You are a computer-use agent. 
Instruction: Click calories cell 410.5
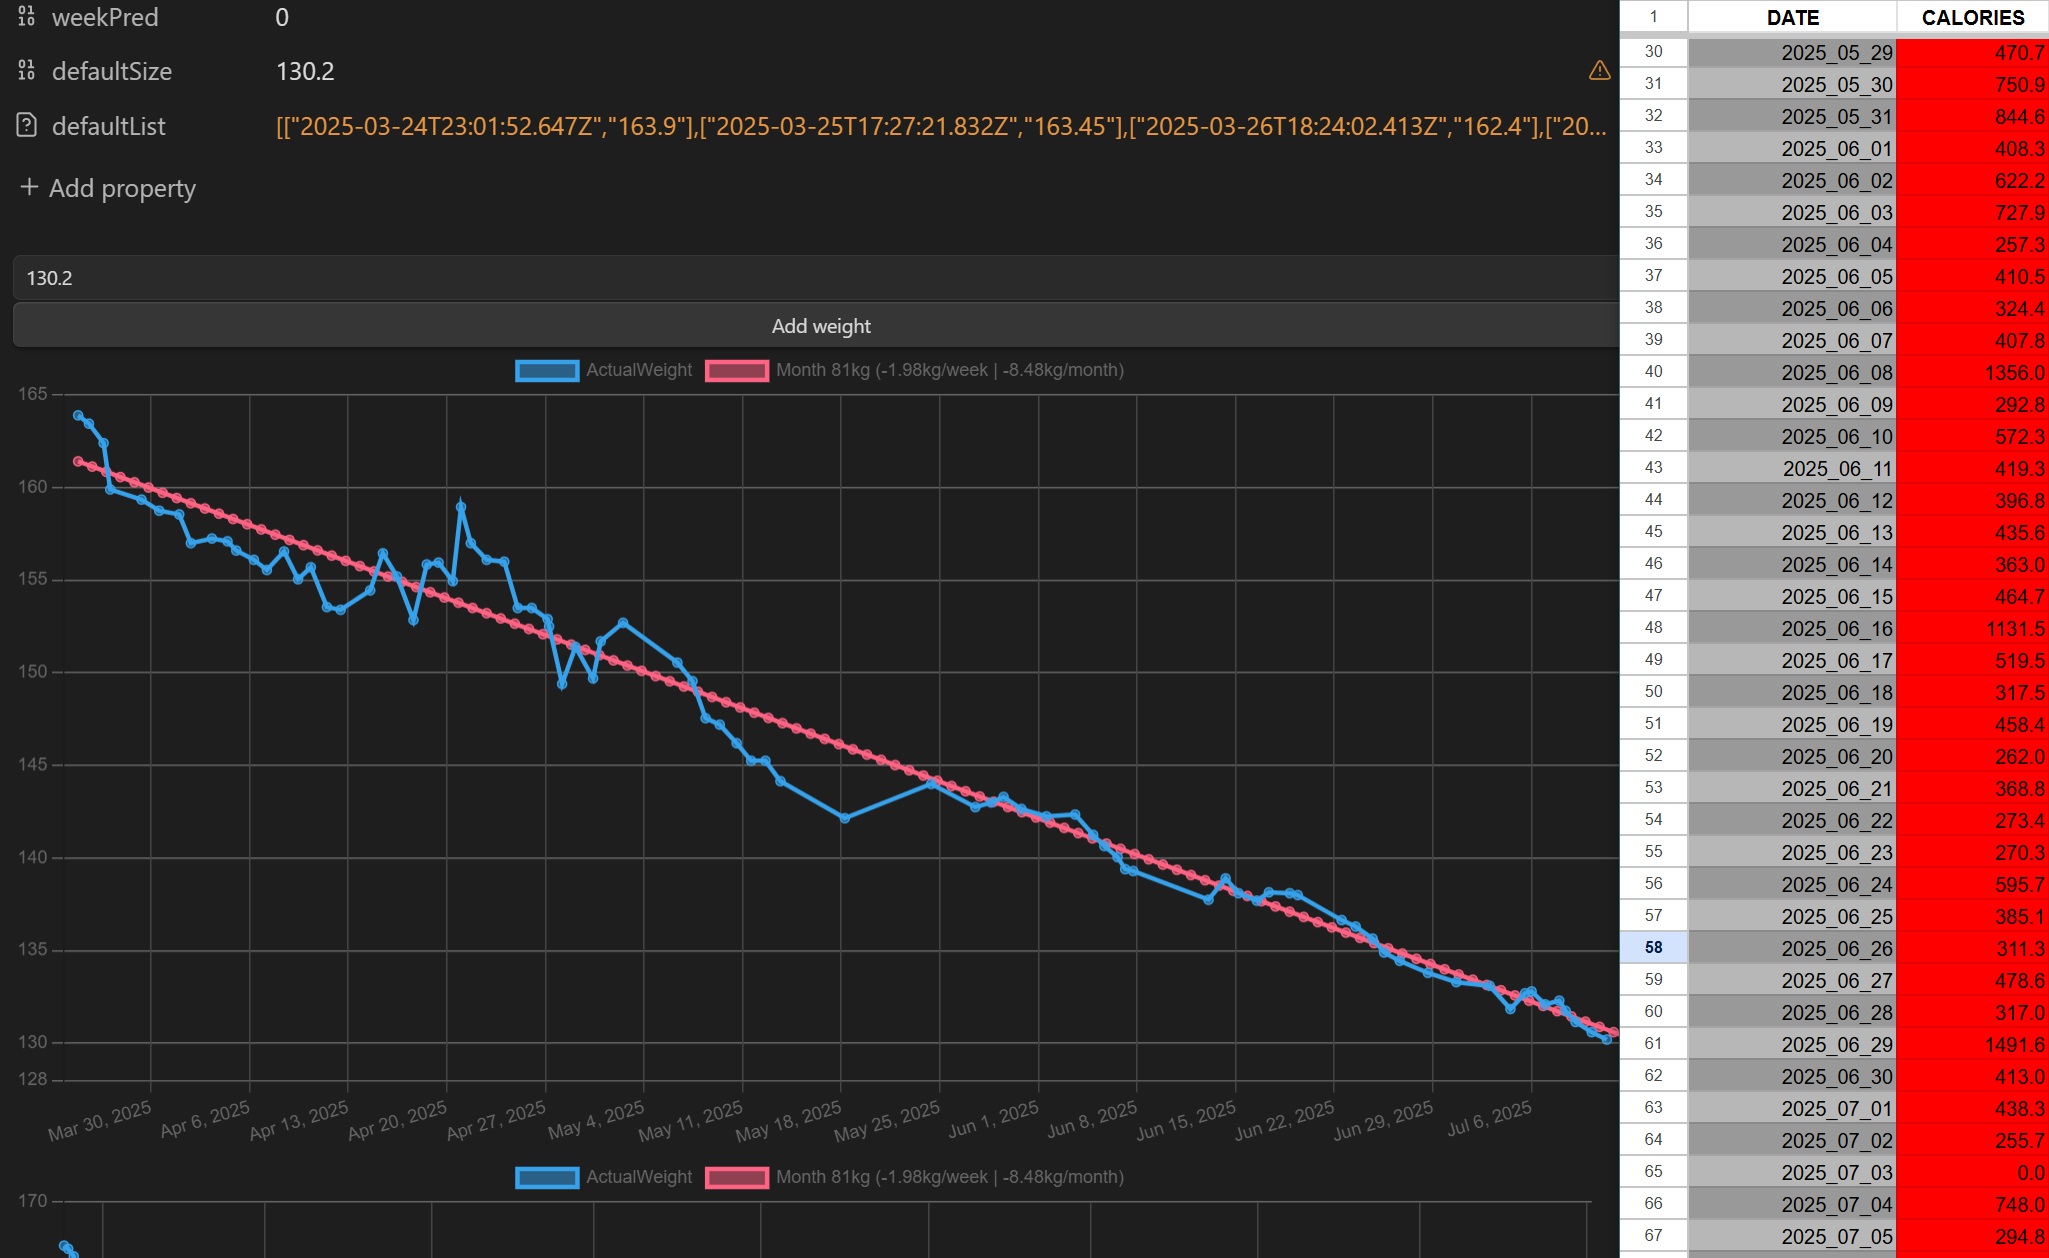[1972, 276]
